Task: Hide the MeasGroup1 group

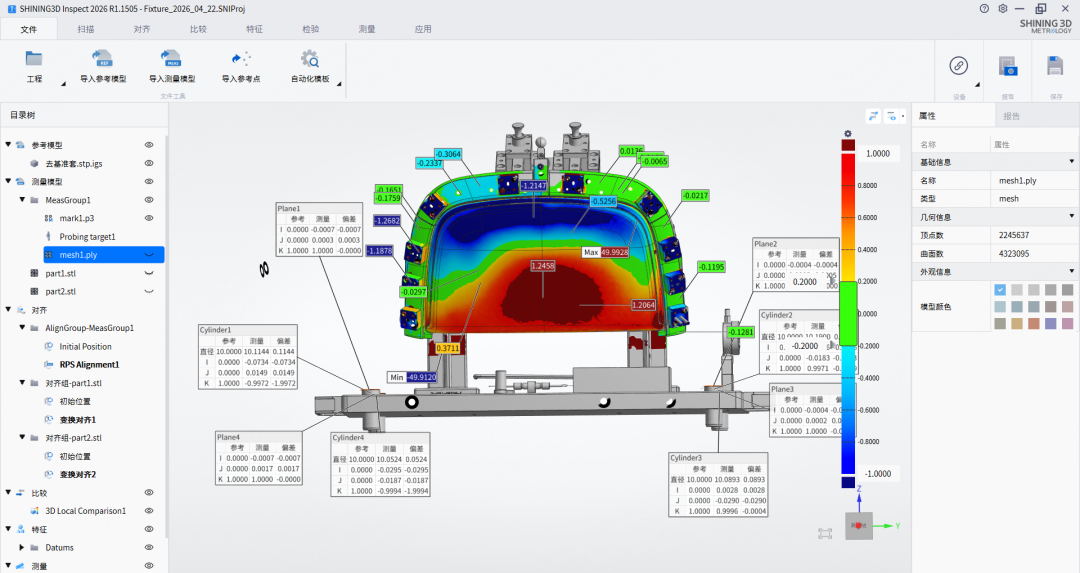Action: tap(149, 200)
